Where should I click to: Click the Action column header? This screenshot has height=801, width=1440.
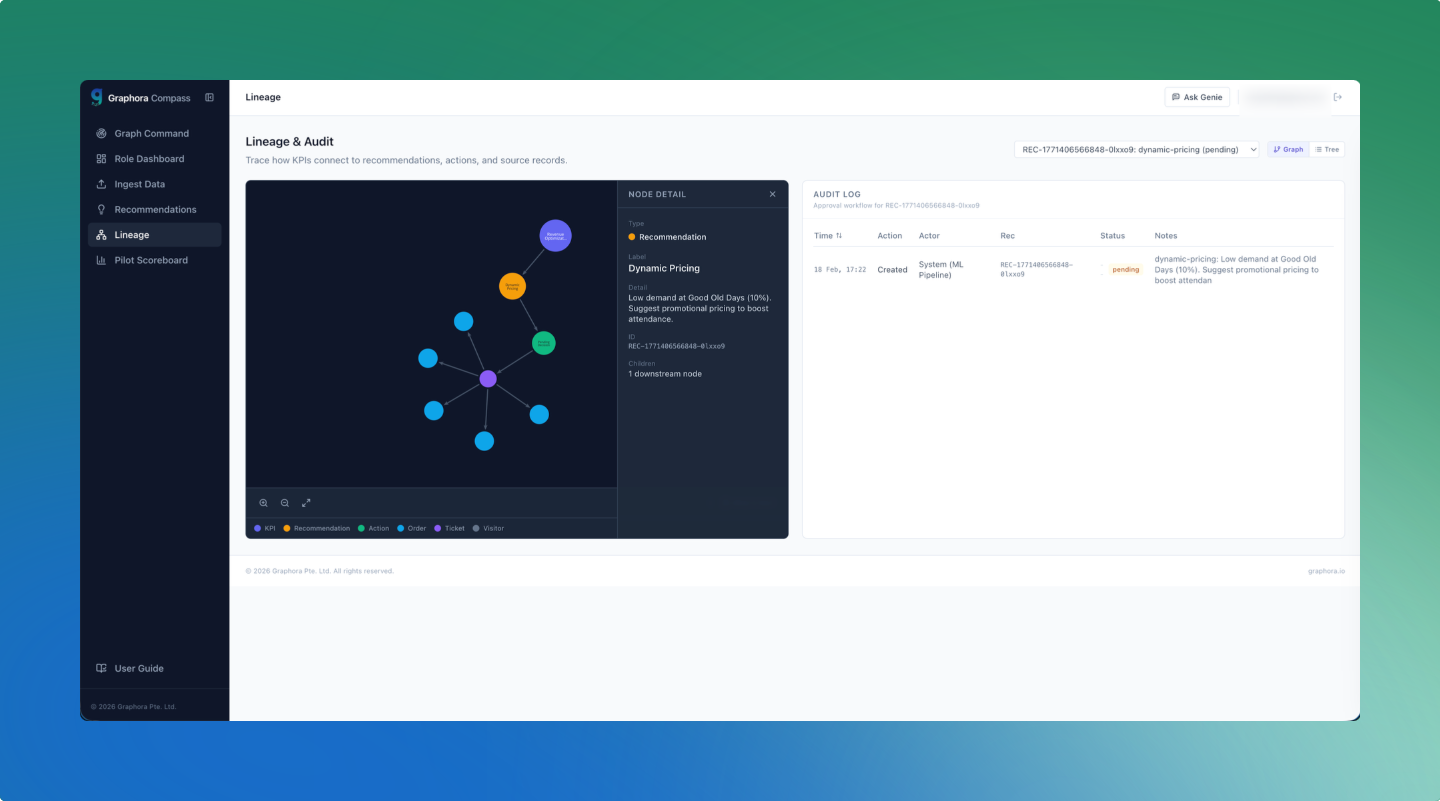click(x=890, y=236)
